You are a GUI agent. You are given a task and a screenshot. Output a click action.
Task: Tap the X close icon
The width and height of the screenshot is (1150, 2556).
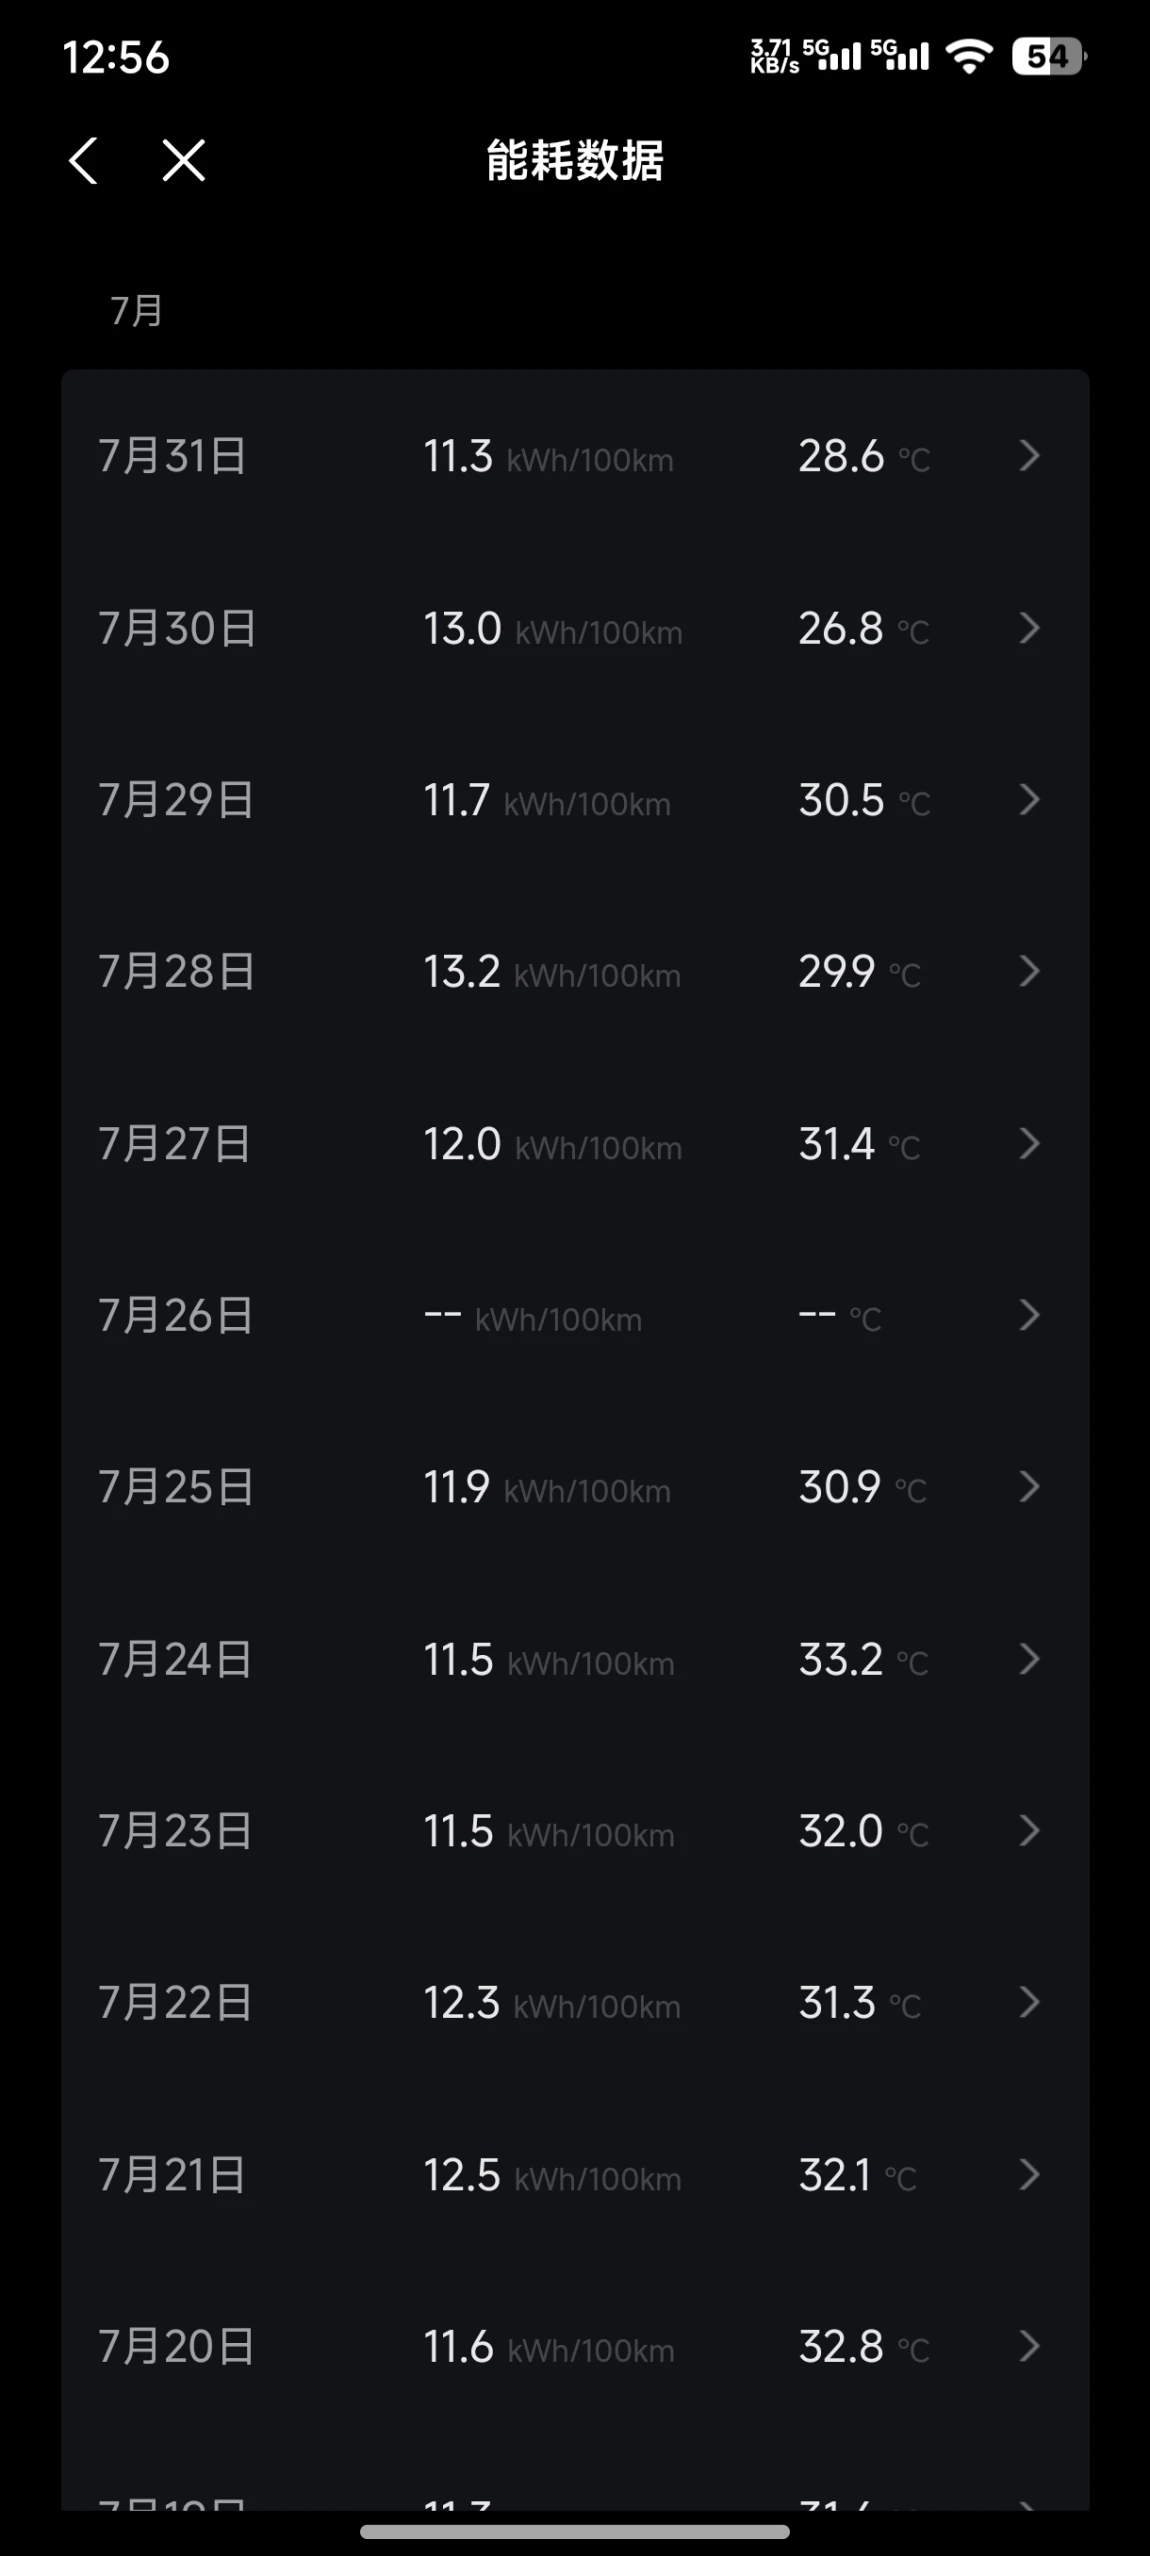point(184,160)
